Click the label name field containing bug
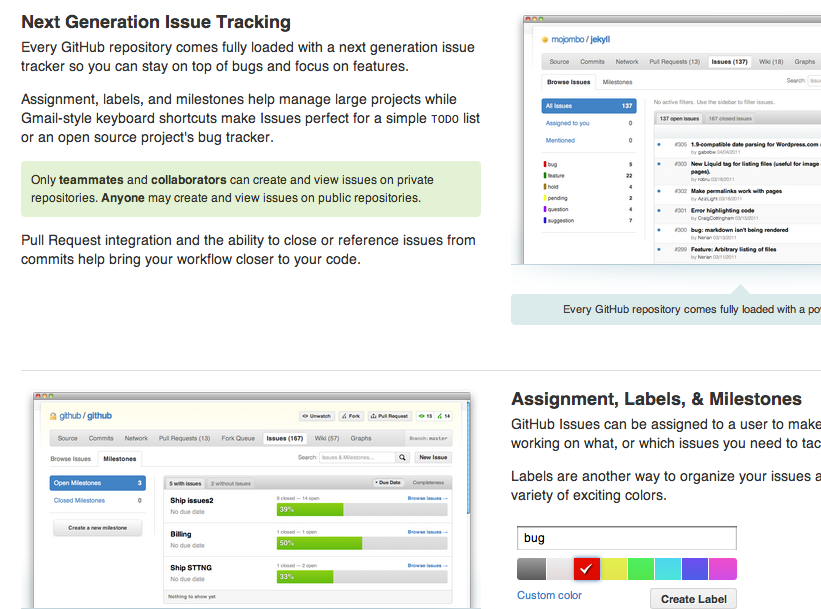The height and width of the screenshot is (609, 821). tap(627, 538)
